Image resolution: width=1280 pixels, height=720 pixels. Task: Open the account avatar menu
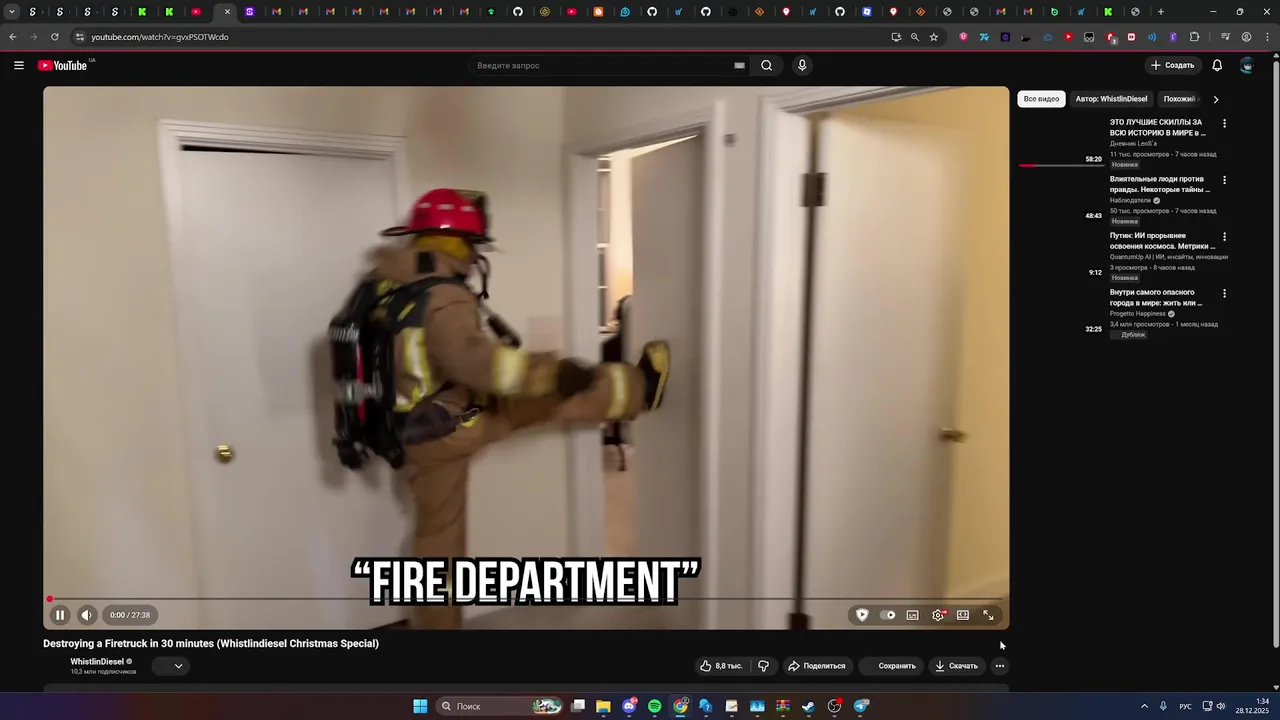pos(1246,65)
